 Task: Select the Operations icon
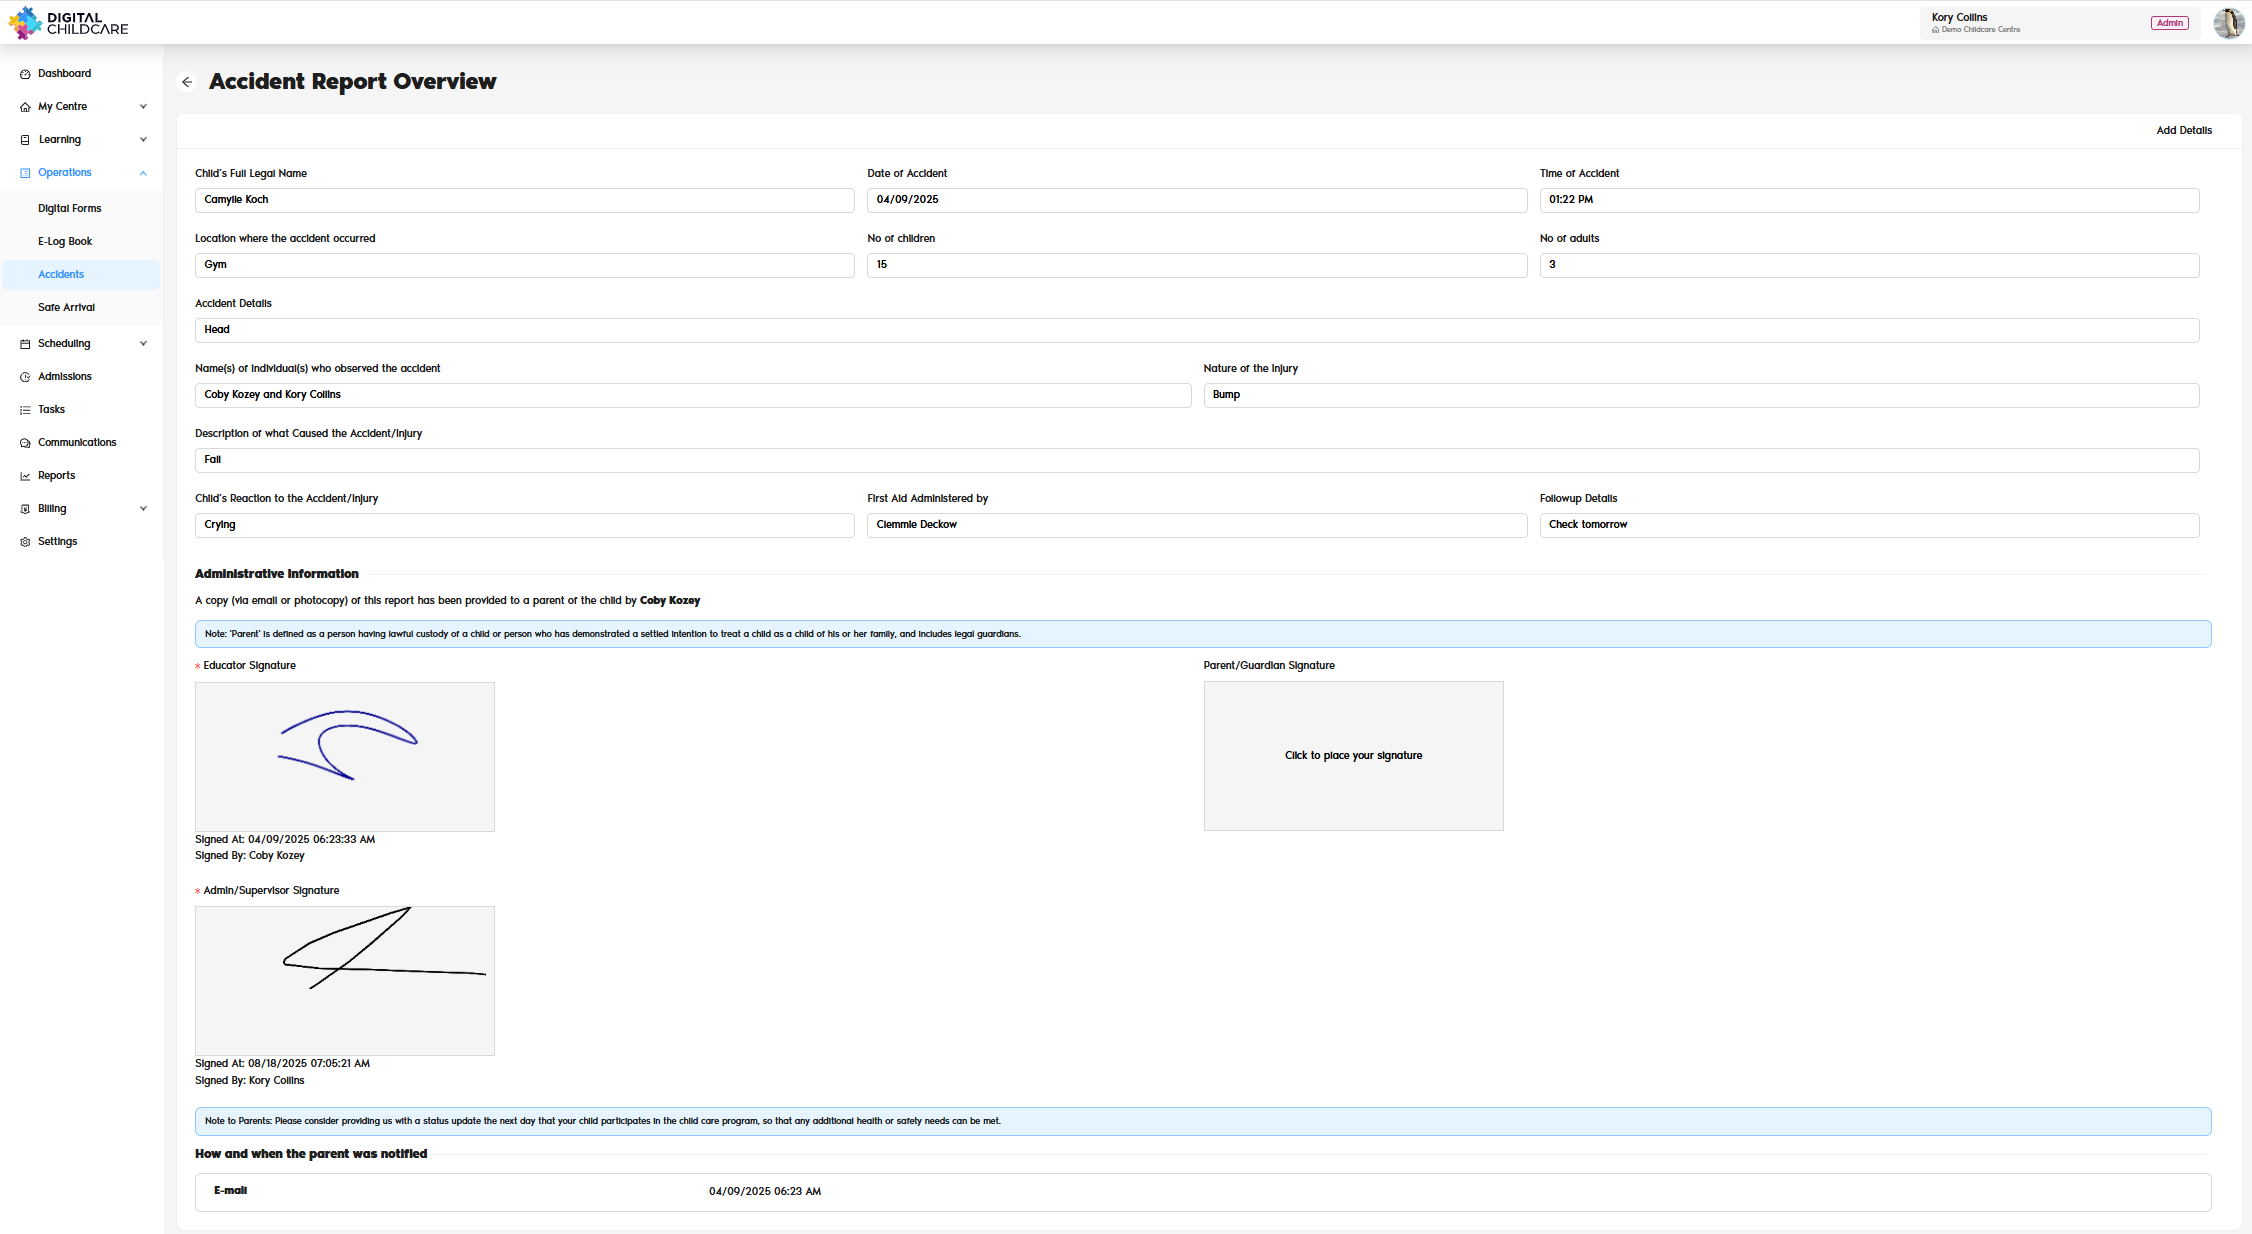25,172
